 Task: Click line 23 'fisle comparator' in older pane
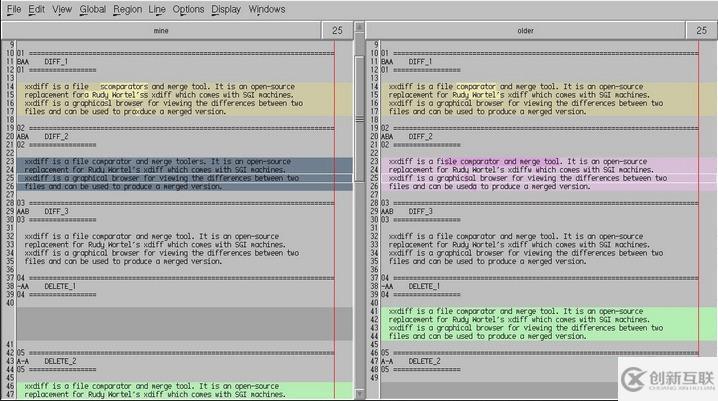pos(468,162)
